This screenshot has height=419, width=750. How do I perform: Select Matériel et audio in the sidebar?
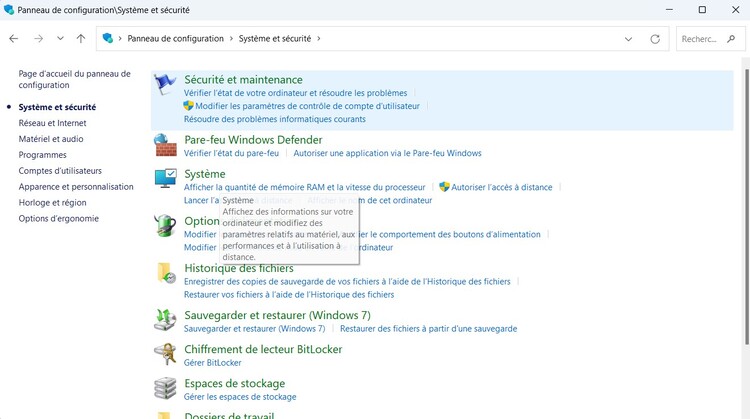(51, 139)
